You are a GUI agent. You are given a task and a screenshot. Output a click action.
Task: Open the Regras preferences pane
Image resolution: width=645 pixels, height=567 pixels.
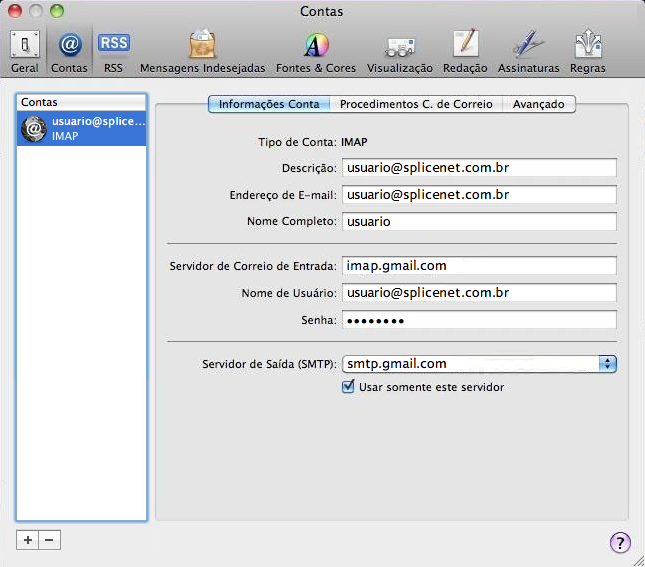(x=587, y=51)
